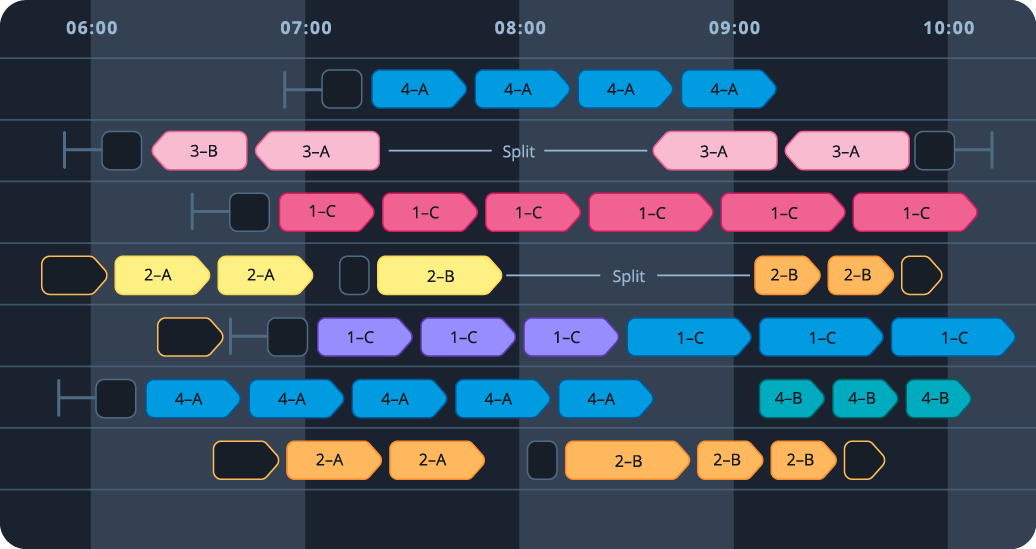Click dark square at the pink 3-A row's end
Image resolution: width=1036 pixels, height=549 pixels.
[x=934, y=151]
